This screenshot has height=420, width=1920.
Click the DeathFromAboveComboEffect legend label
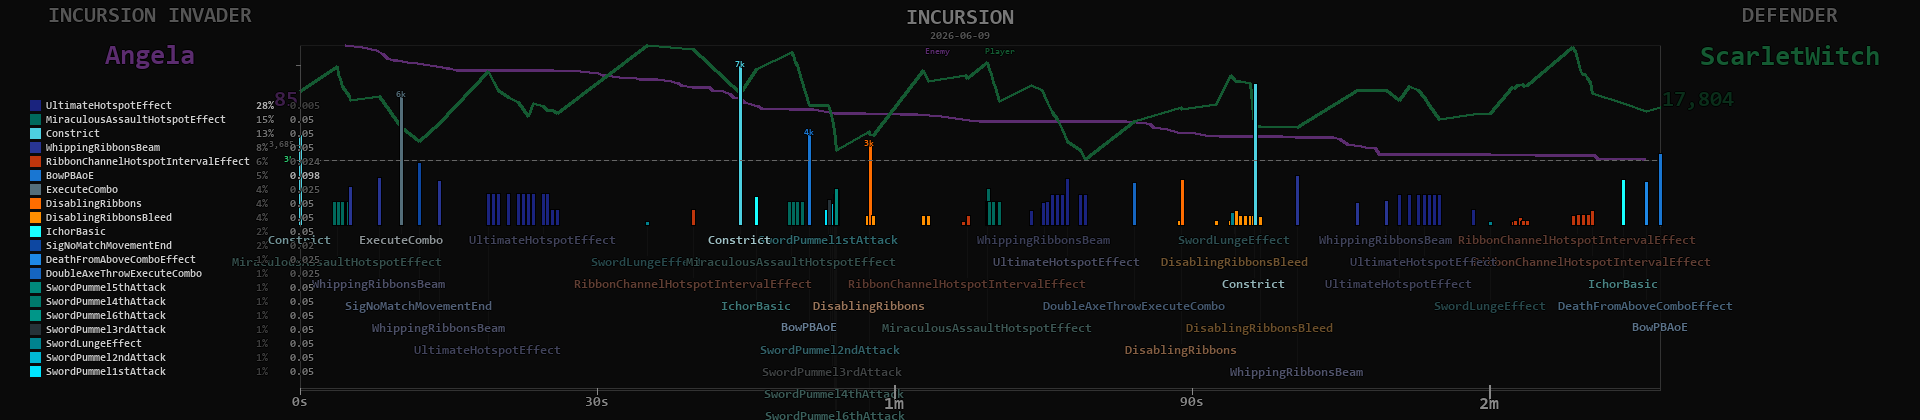pyautogui.click(x=121, y=259)
